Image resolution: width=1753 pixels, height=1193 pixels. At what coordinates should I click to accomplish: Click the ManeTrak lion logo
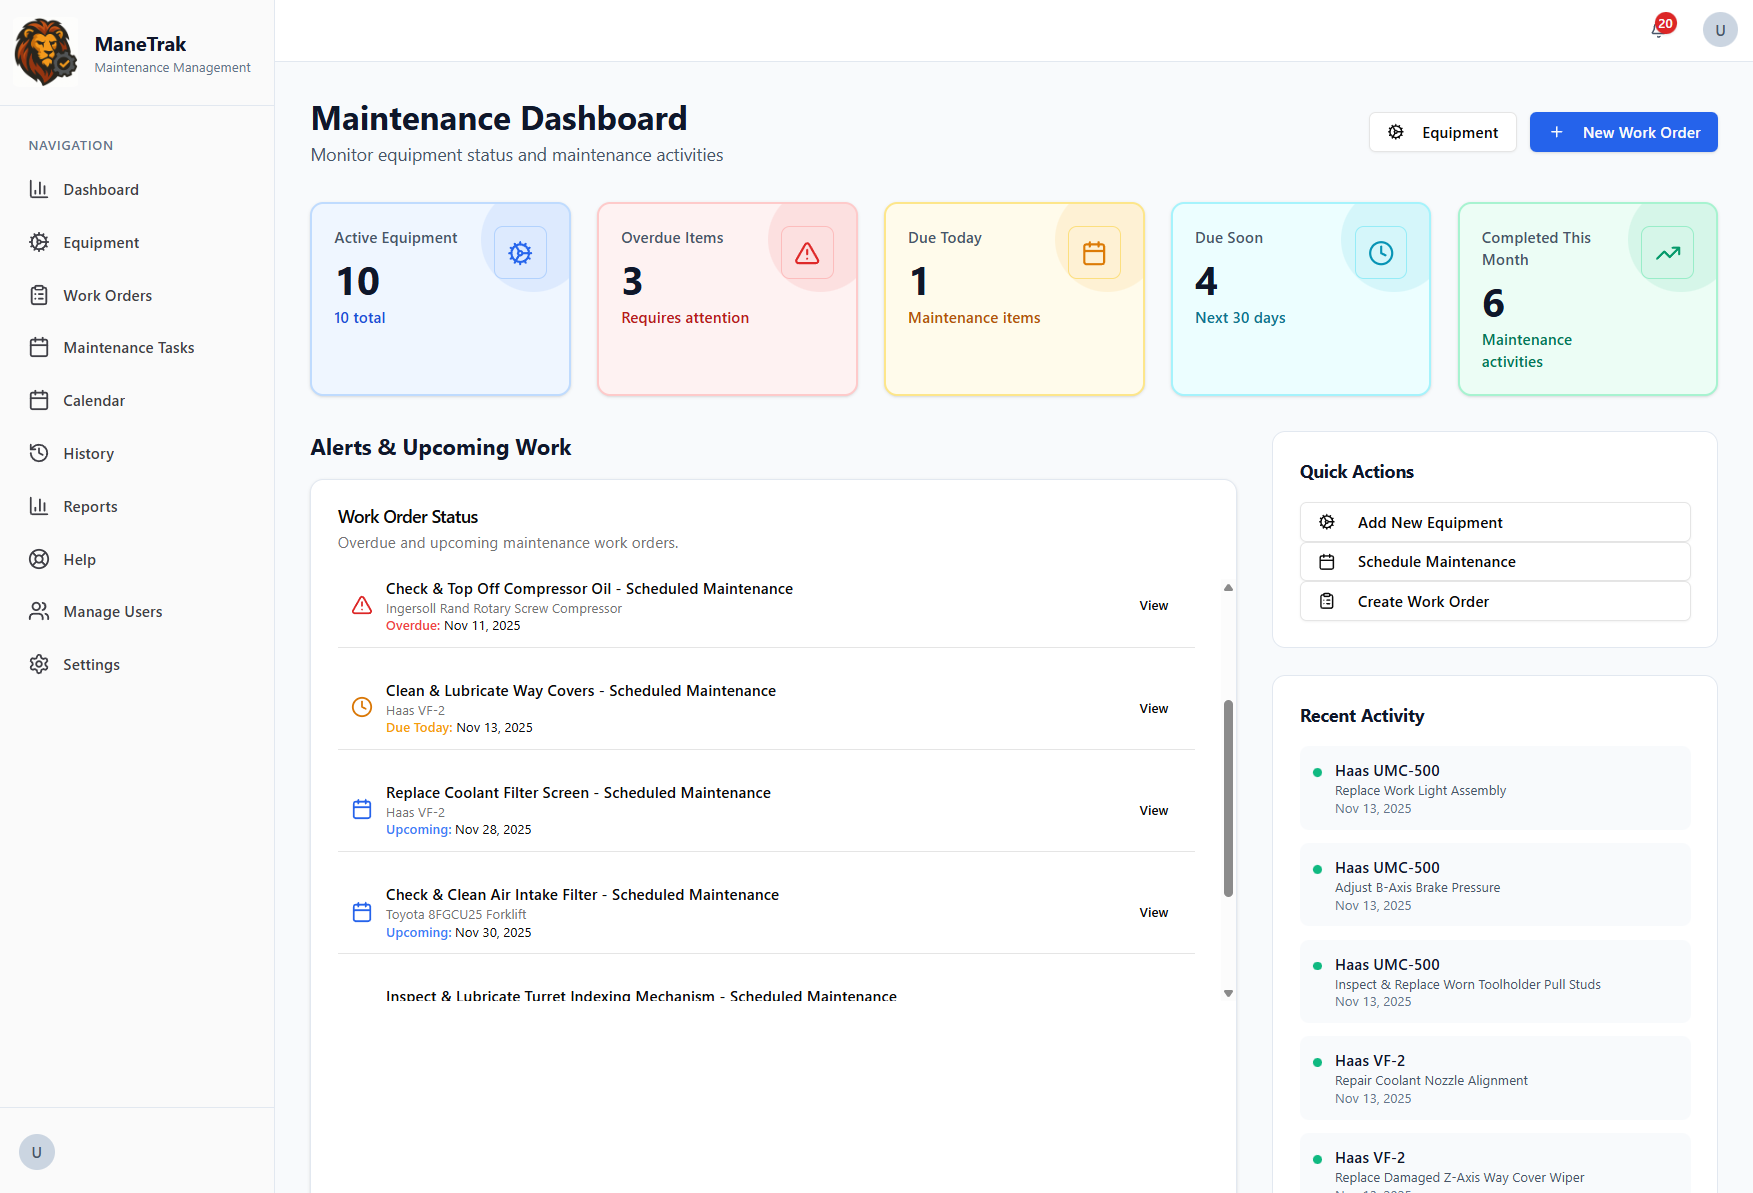pos(45,51)
